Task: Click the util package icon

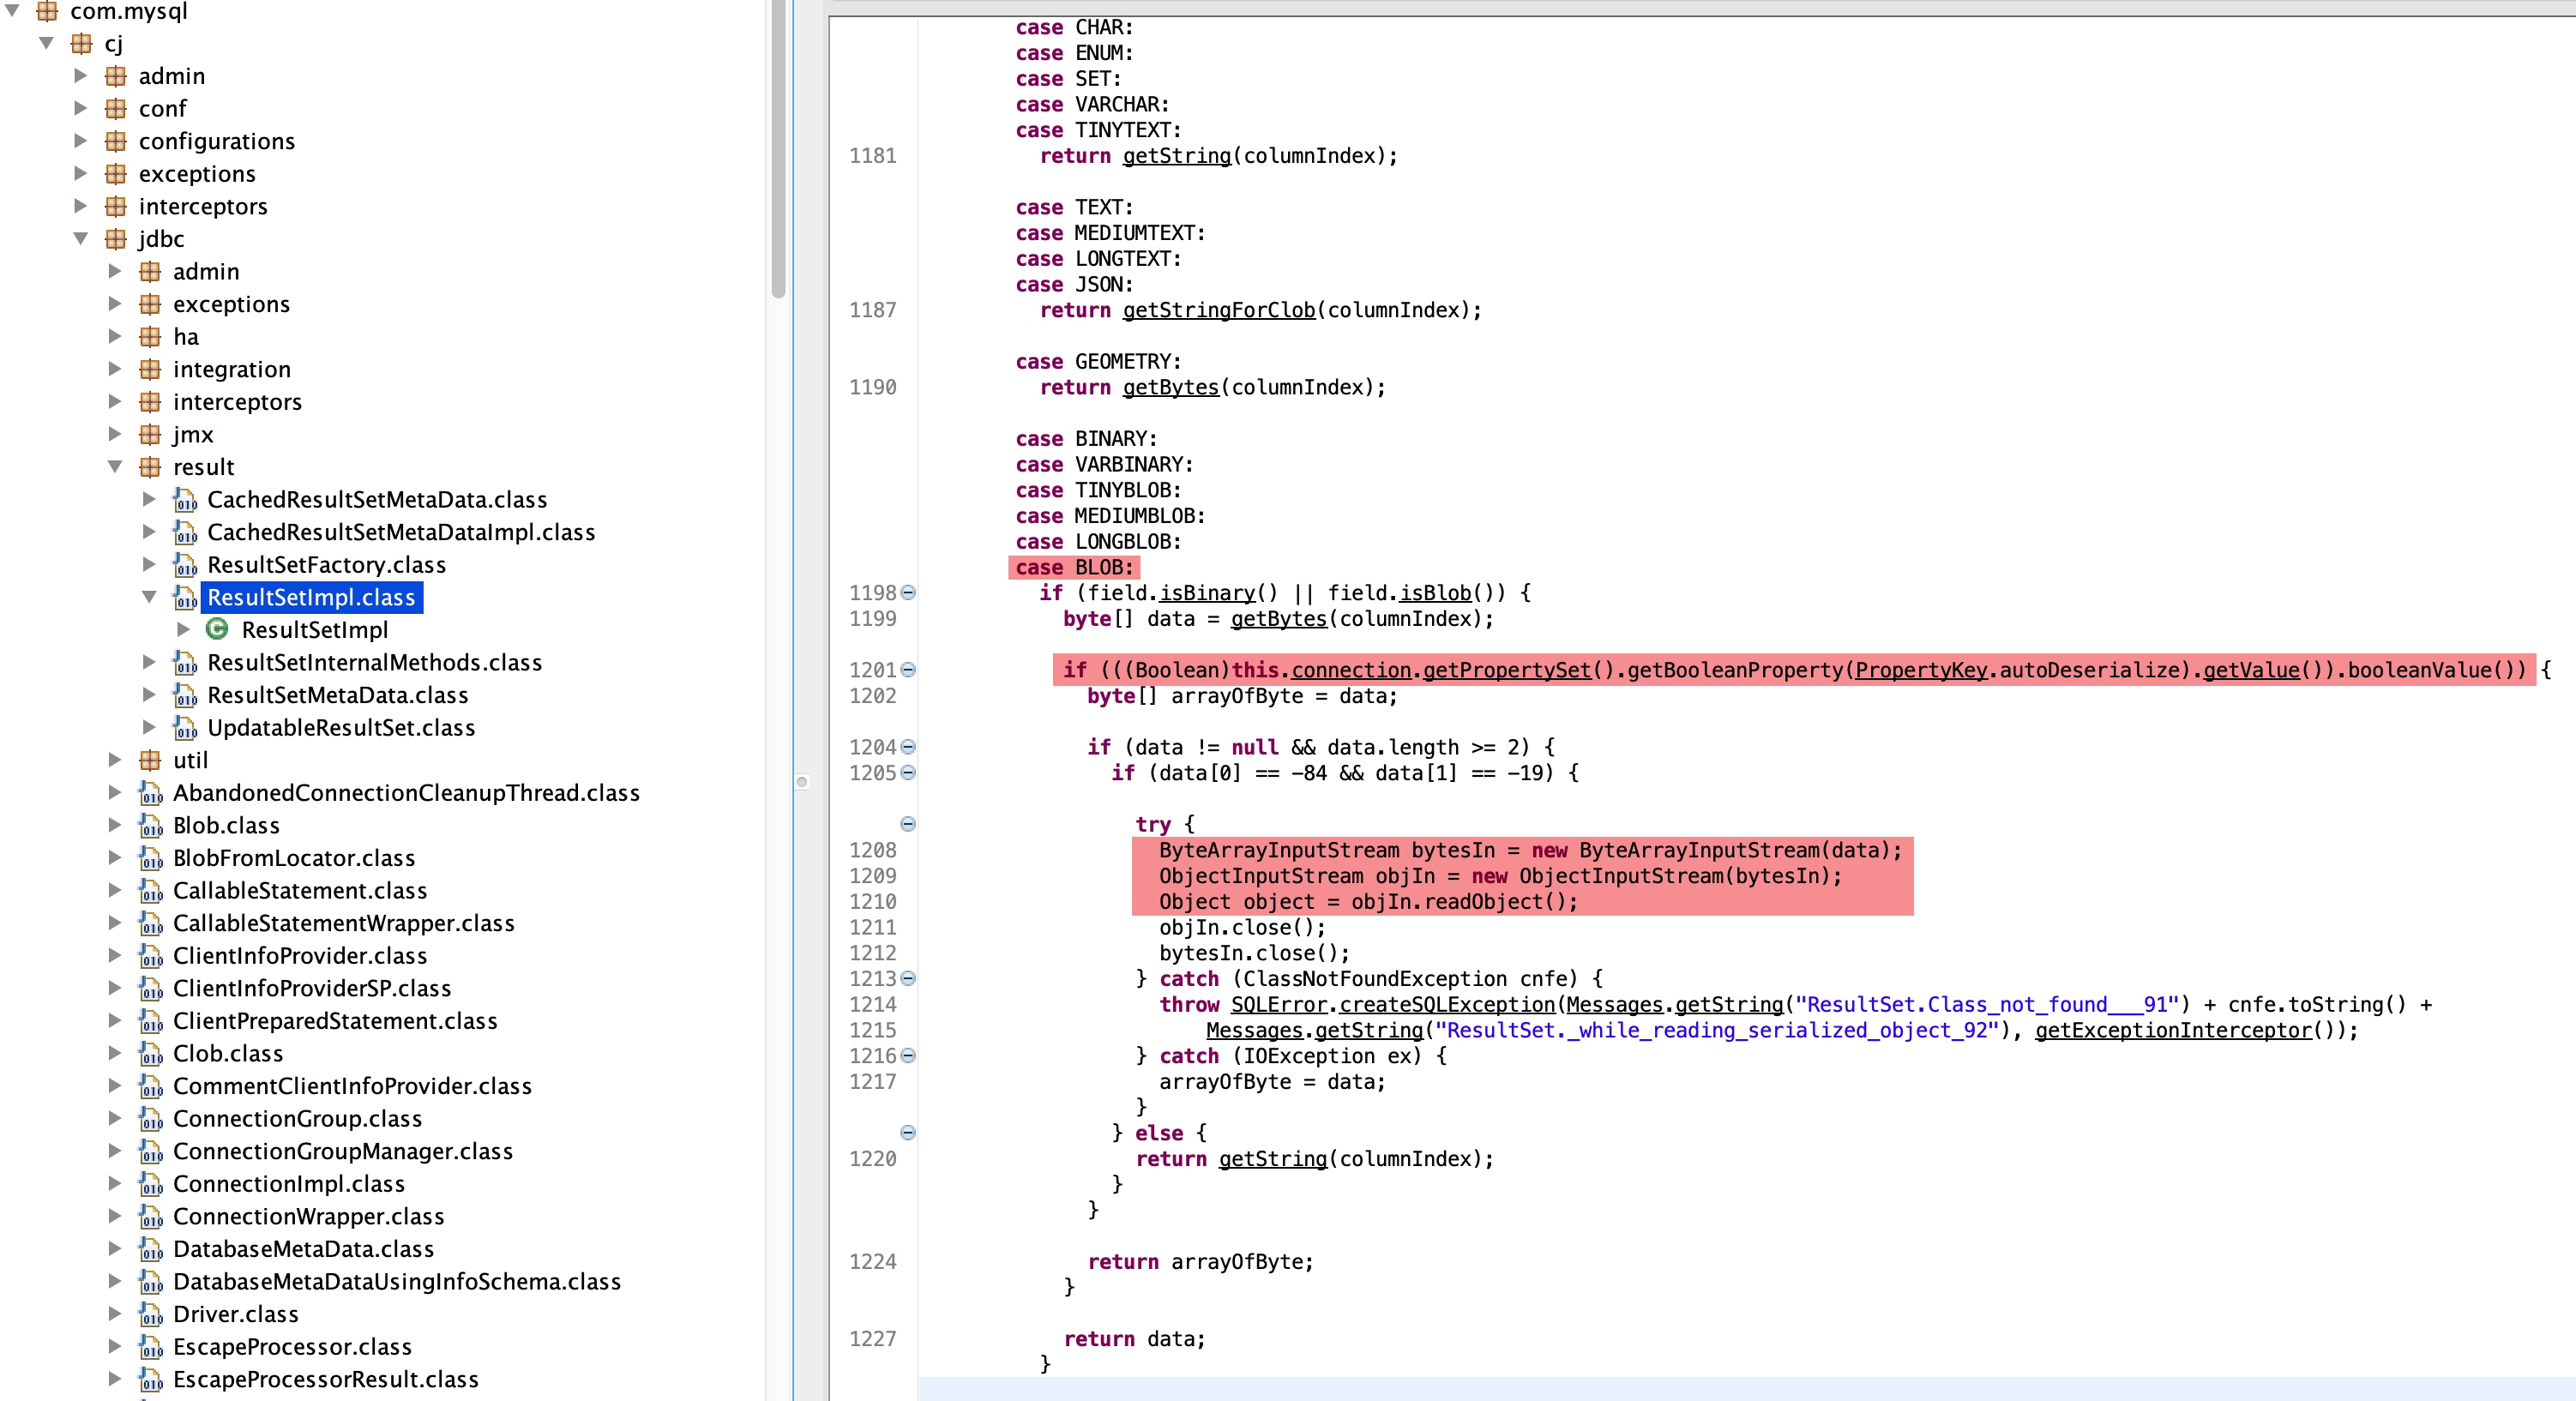Action: 150,760
